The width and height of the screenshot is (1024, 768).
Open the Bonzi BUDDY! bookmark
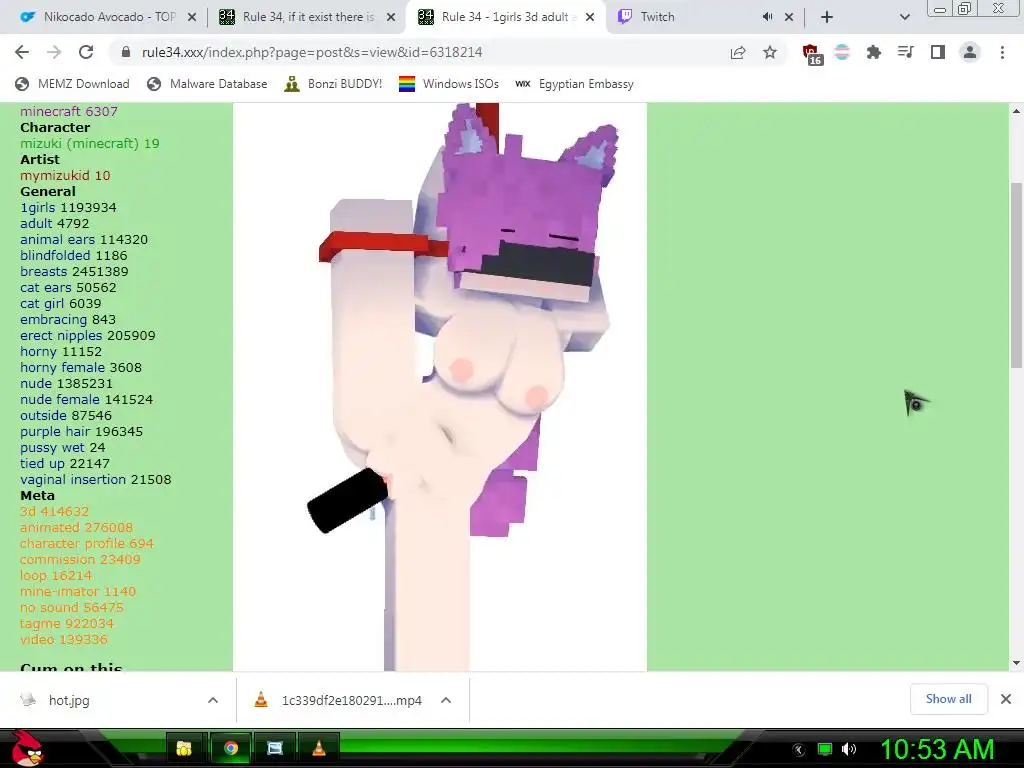332,84
